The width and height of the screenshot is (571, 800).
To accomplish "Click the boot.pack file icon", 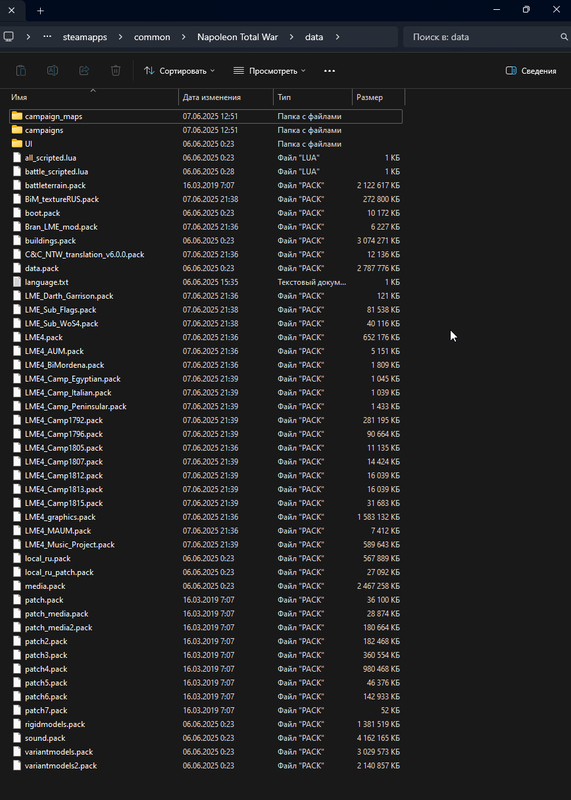I will (x=17, y=213).
